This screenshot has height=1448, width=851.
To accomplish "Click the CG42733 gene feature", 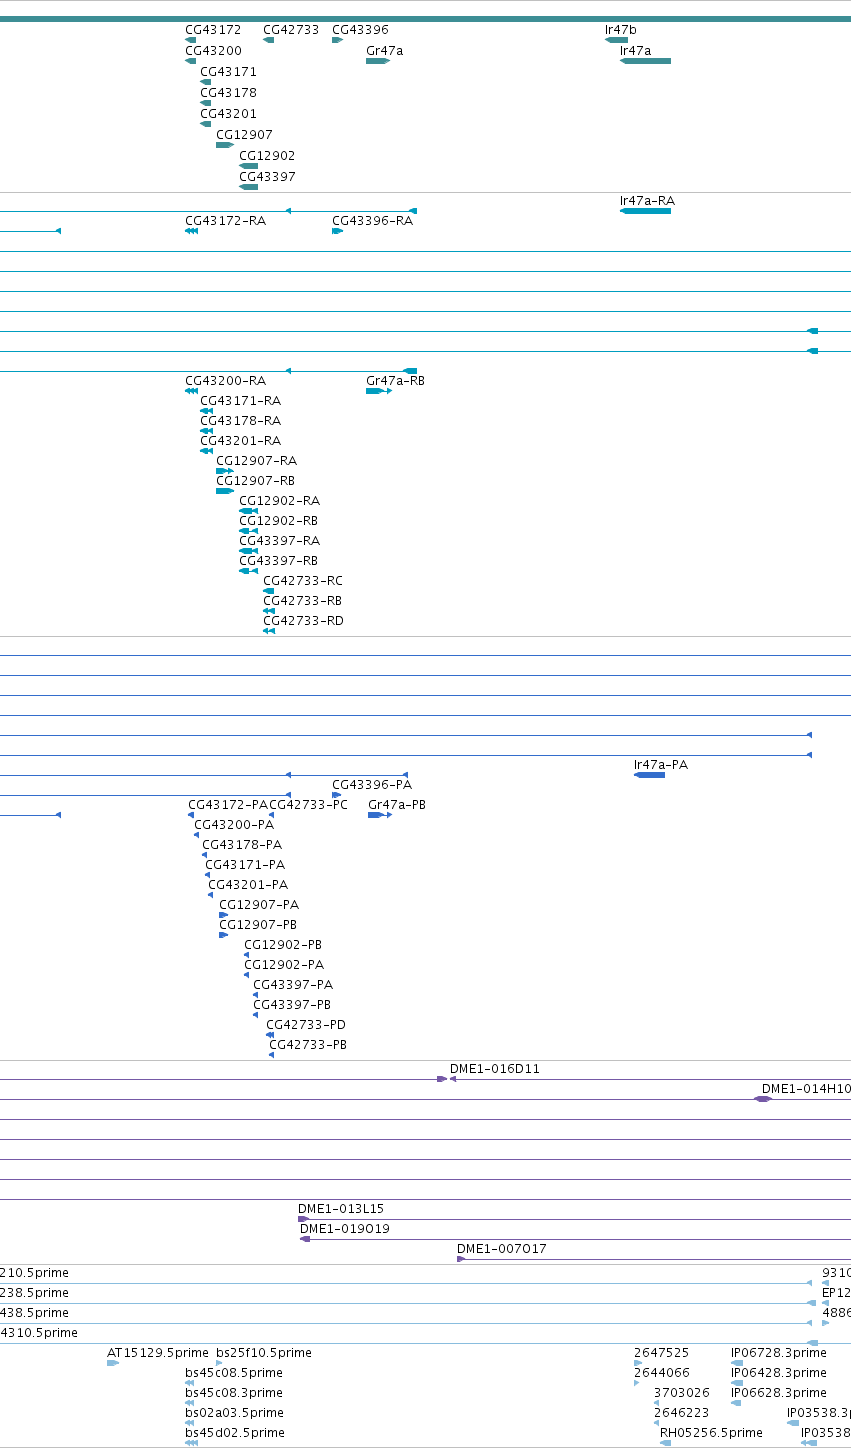I will [268, 40].
